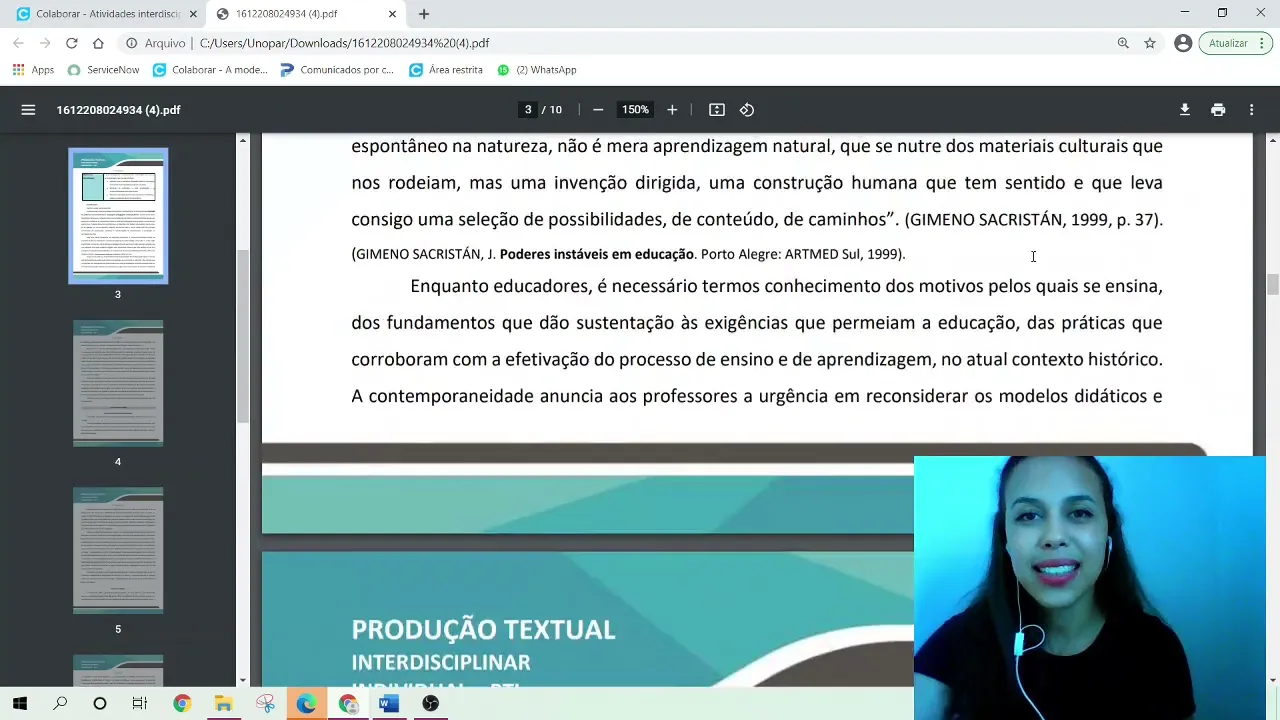Open Cortana from the taskbar
This screenshot has width=1280, height=720.
pyautogui.click(x=100, y=704)
